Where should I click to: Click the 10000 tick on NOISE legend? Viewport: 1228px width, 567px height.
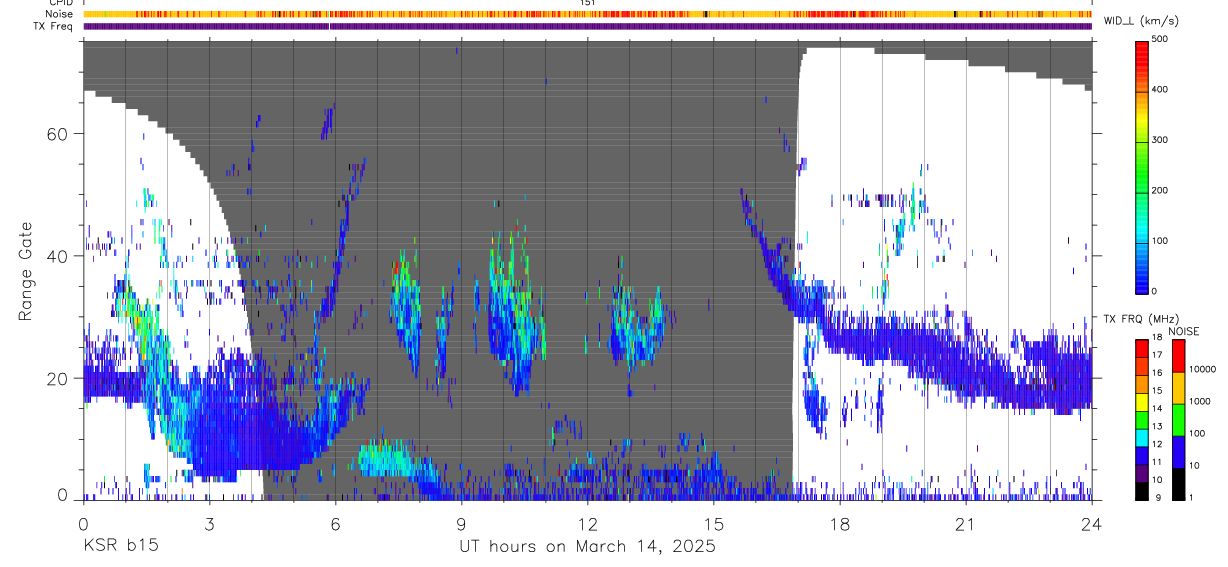point(1202,369)
